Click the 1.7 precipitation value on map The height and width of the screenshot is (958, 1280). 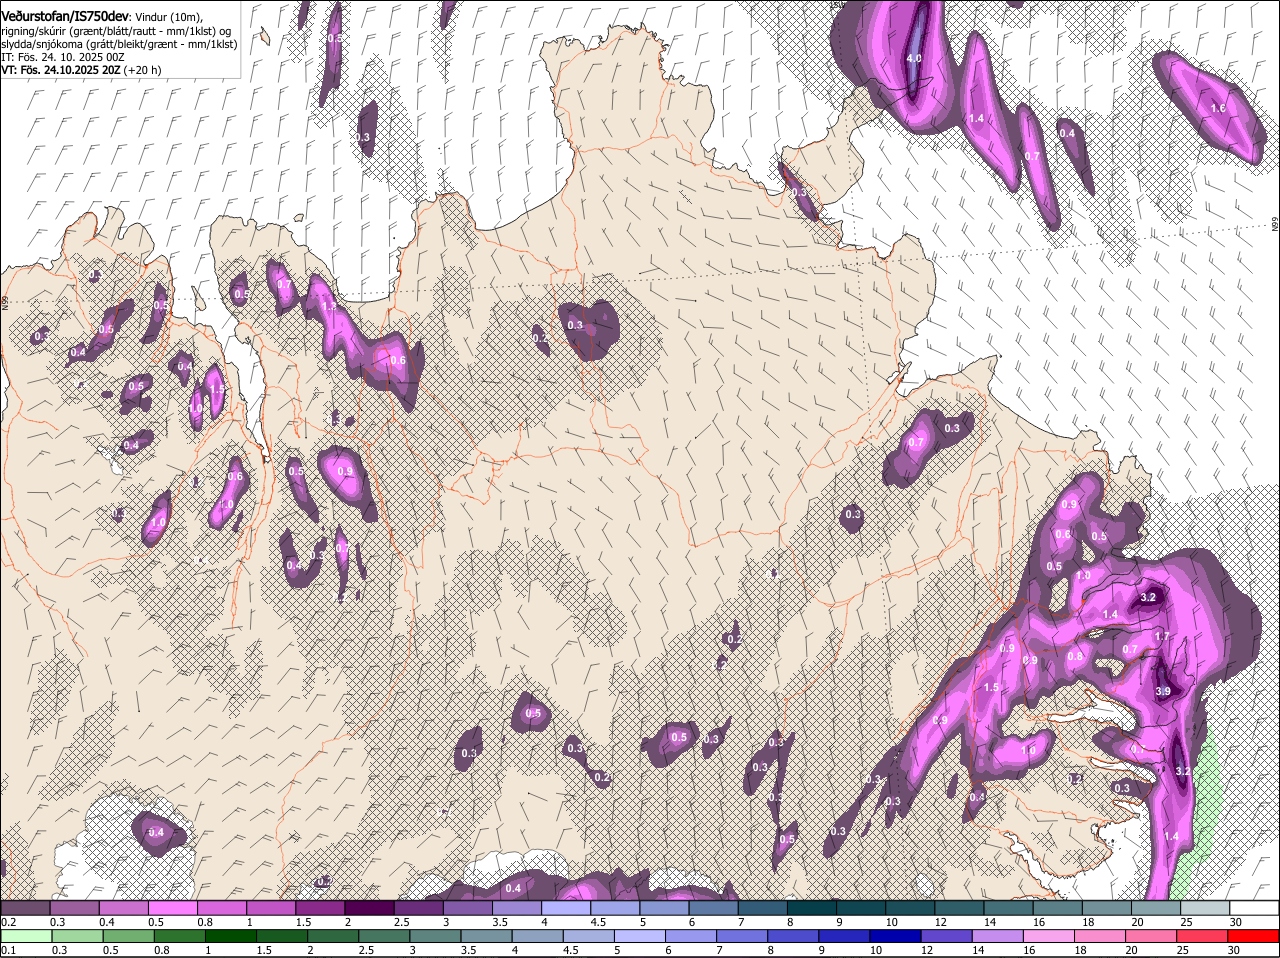(x=1162, y=636)
